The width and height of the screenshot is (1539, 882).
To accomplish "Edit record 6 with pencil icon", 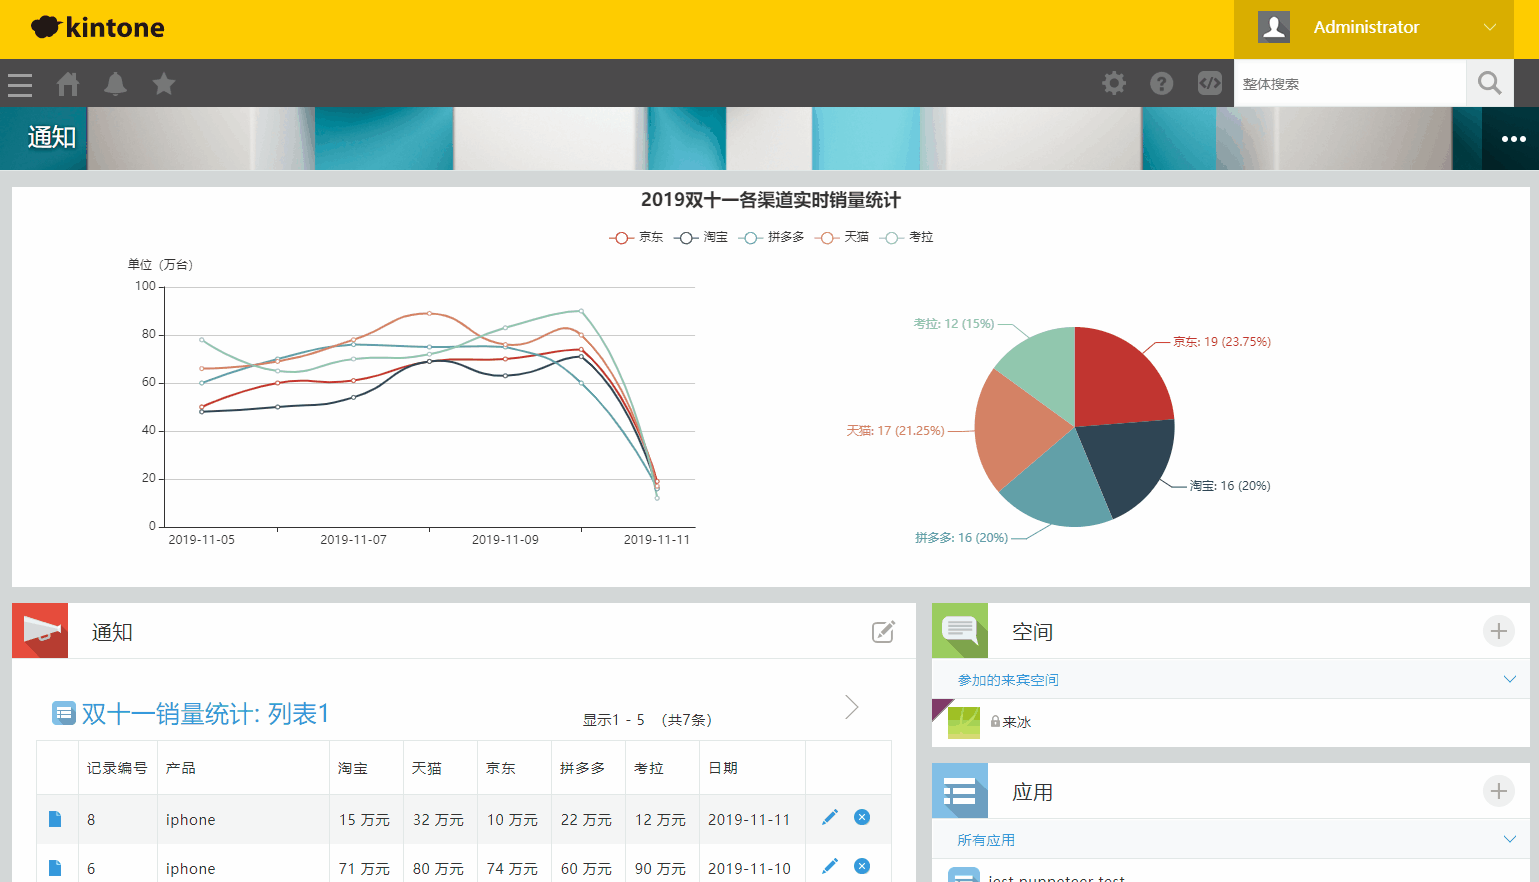I will [x=830, y=866].
